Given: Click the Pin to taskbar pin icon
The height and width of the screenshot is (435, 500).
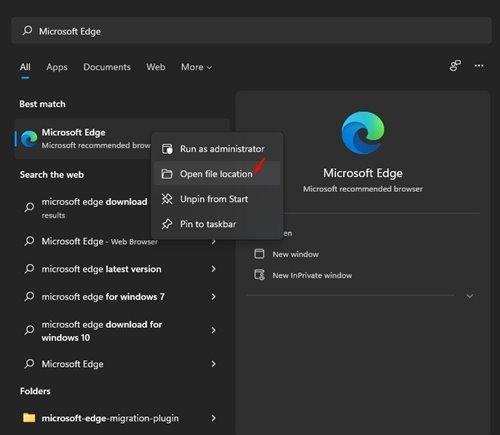Looking at the screenshot, I should pos(167,224).
